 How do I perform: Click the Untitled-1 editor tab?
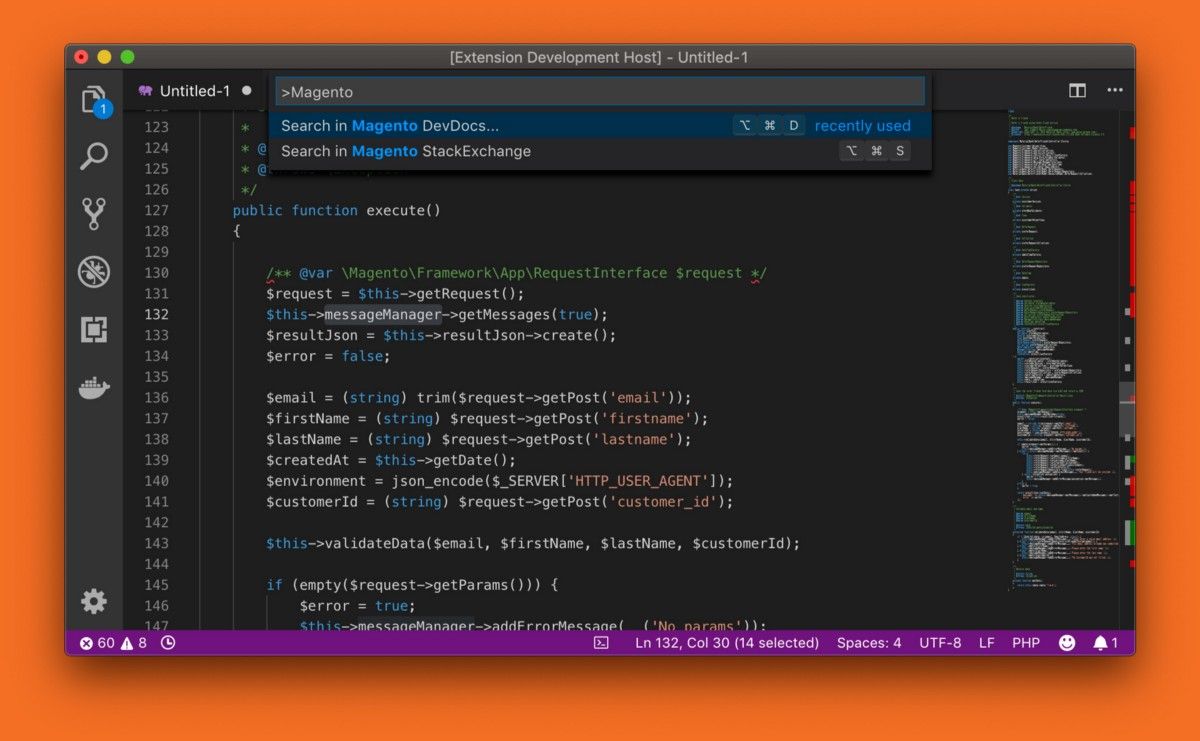[x=196, y=90]
